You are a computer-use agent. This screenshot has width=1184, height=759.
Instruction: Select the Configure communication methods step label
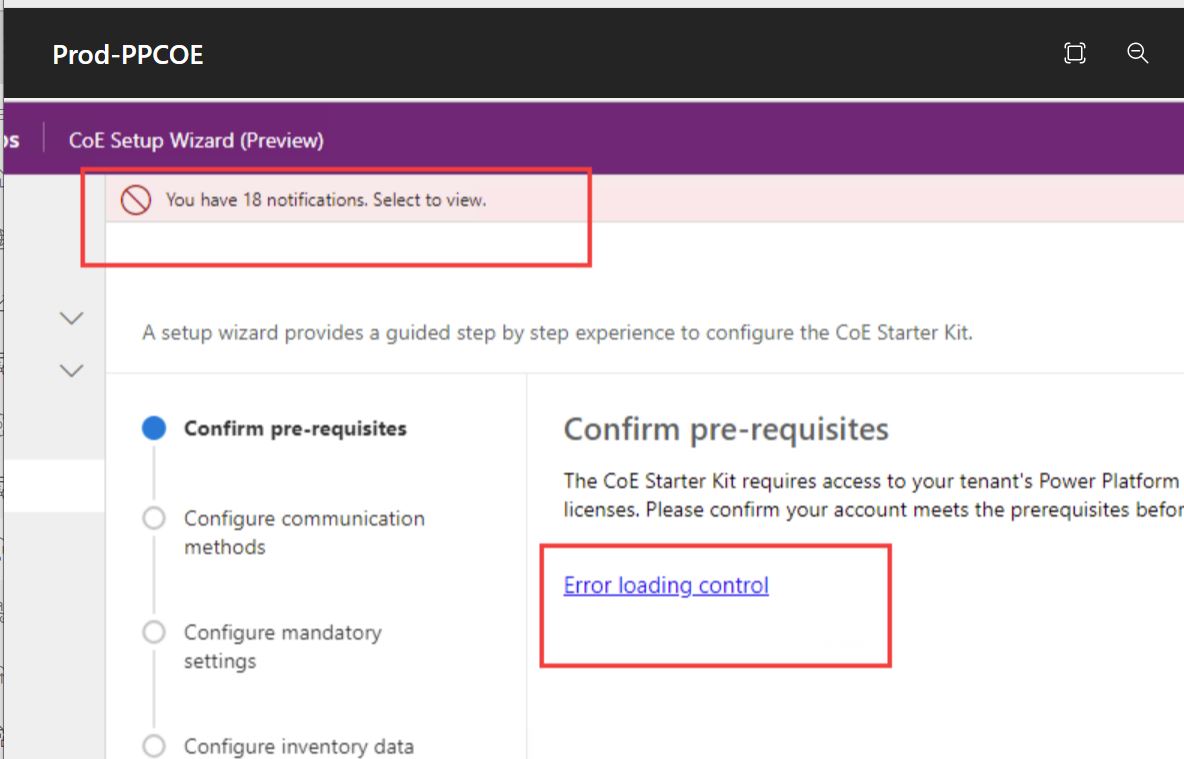303,532
